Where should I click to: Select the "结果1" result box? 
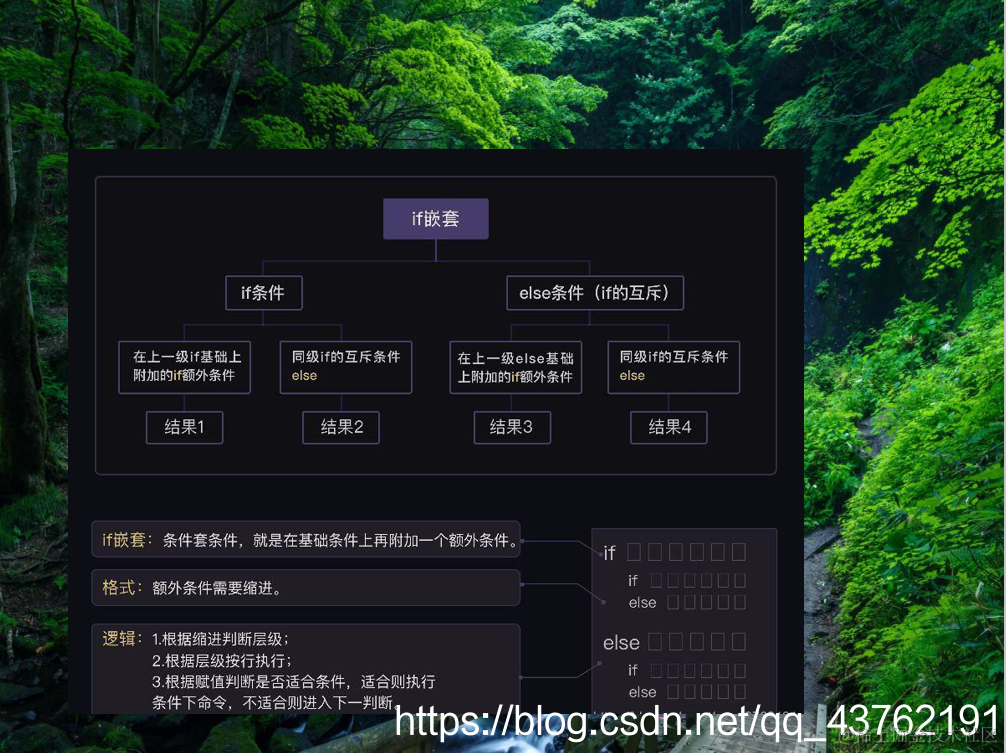[x=184, y=427]
